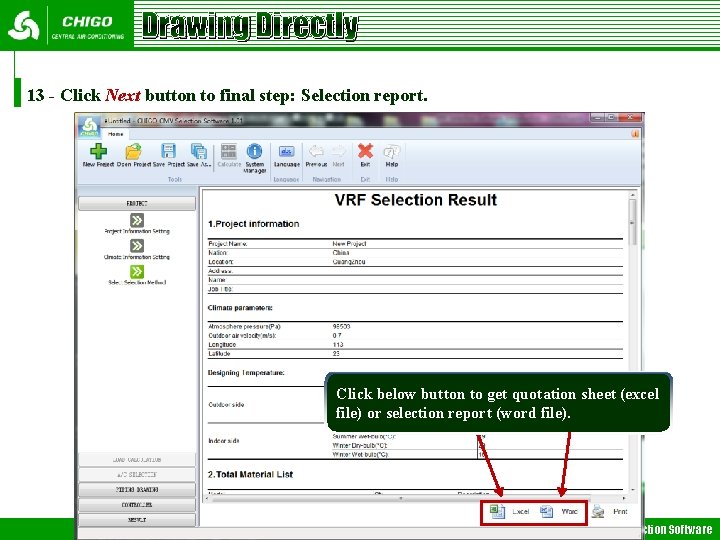Click the 'Longitude' row label
This screenshot has height=540, width=720.
[222, 345]
